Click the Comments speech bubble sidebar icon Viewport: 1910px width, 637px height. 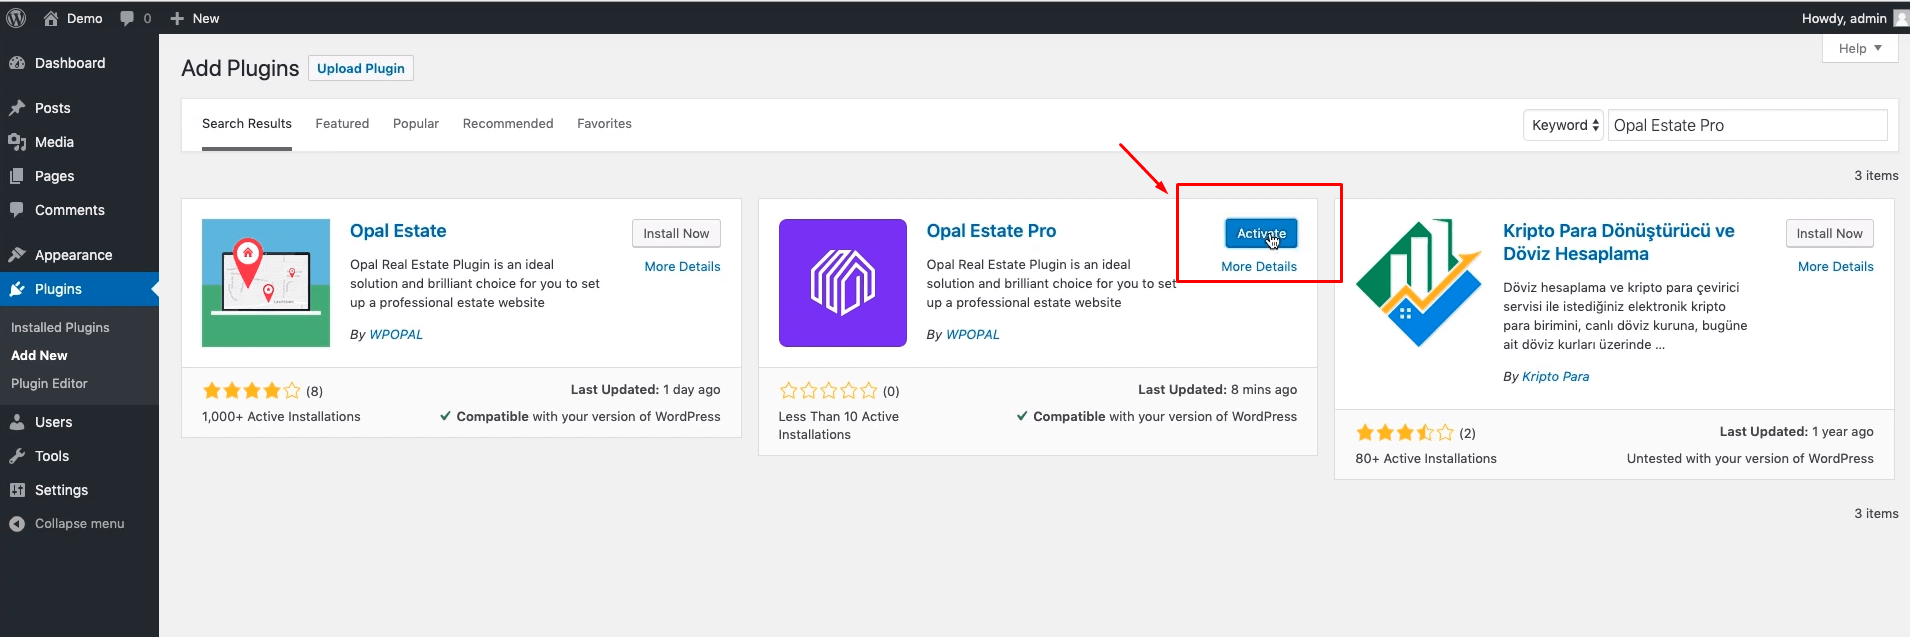[17, 210]
